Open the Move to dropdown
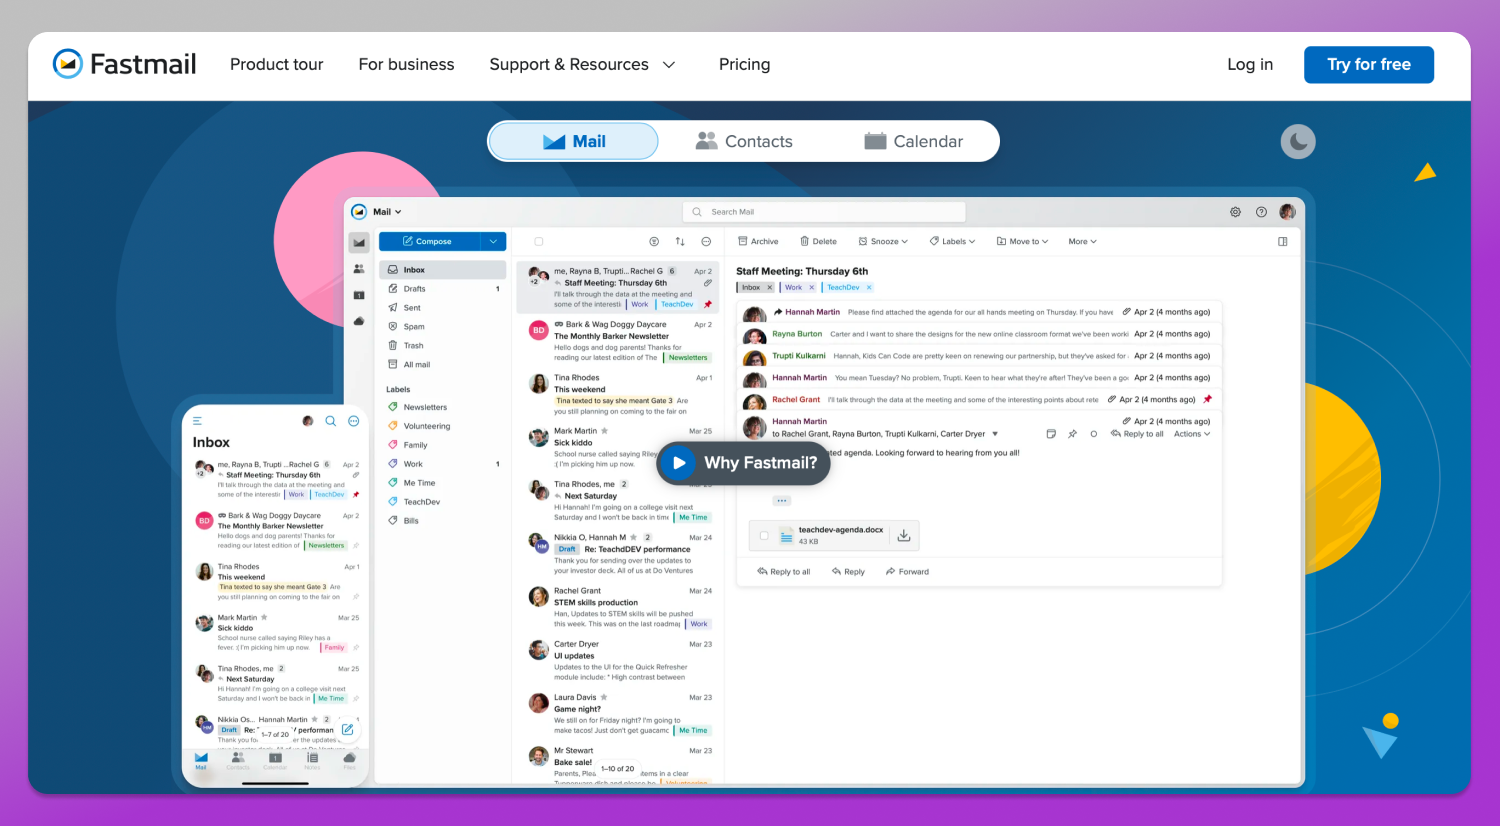Viewport: 1500px width, 826px height. point(1021,241)
